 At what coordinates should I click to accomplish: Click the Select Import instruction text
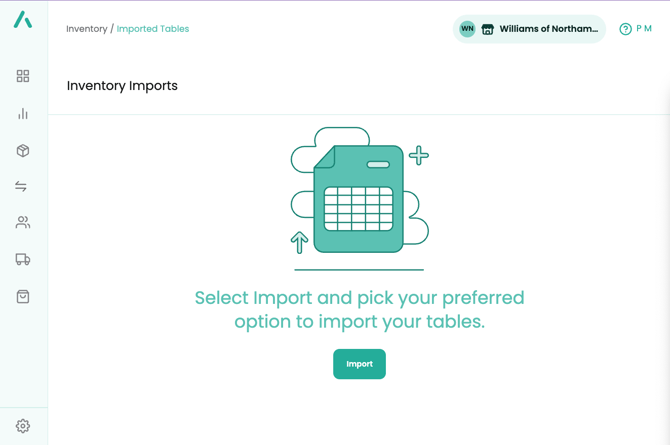click(x=359, y=309)
